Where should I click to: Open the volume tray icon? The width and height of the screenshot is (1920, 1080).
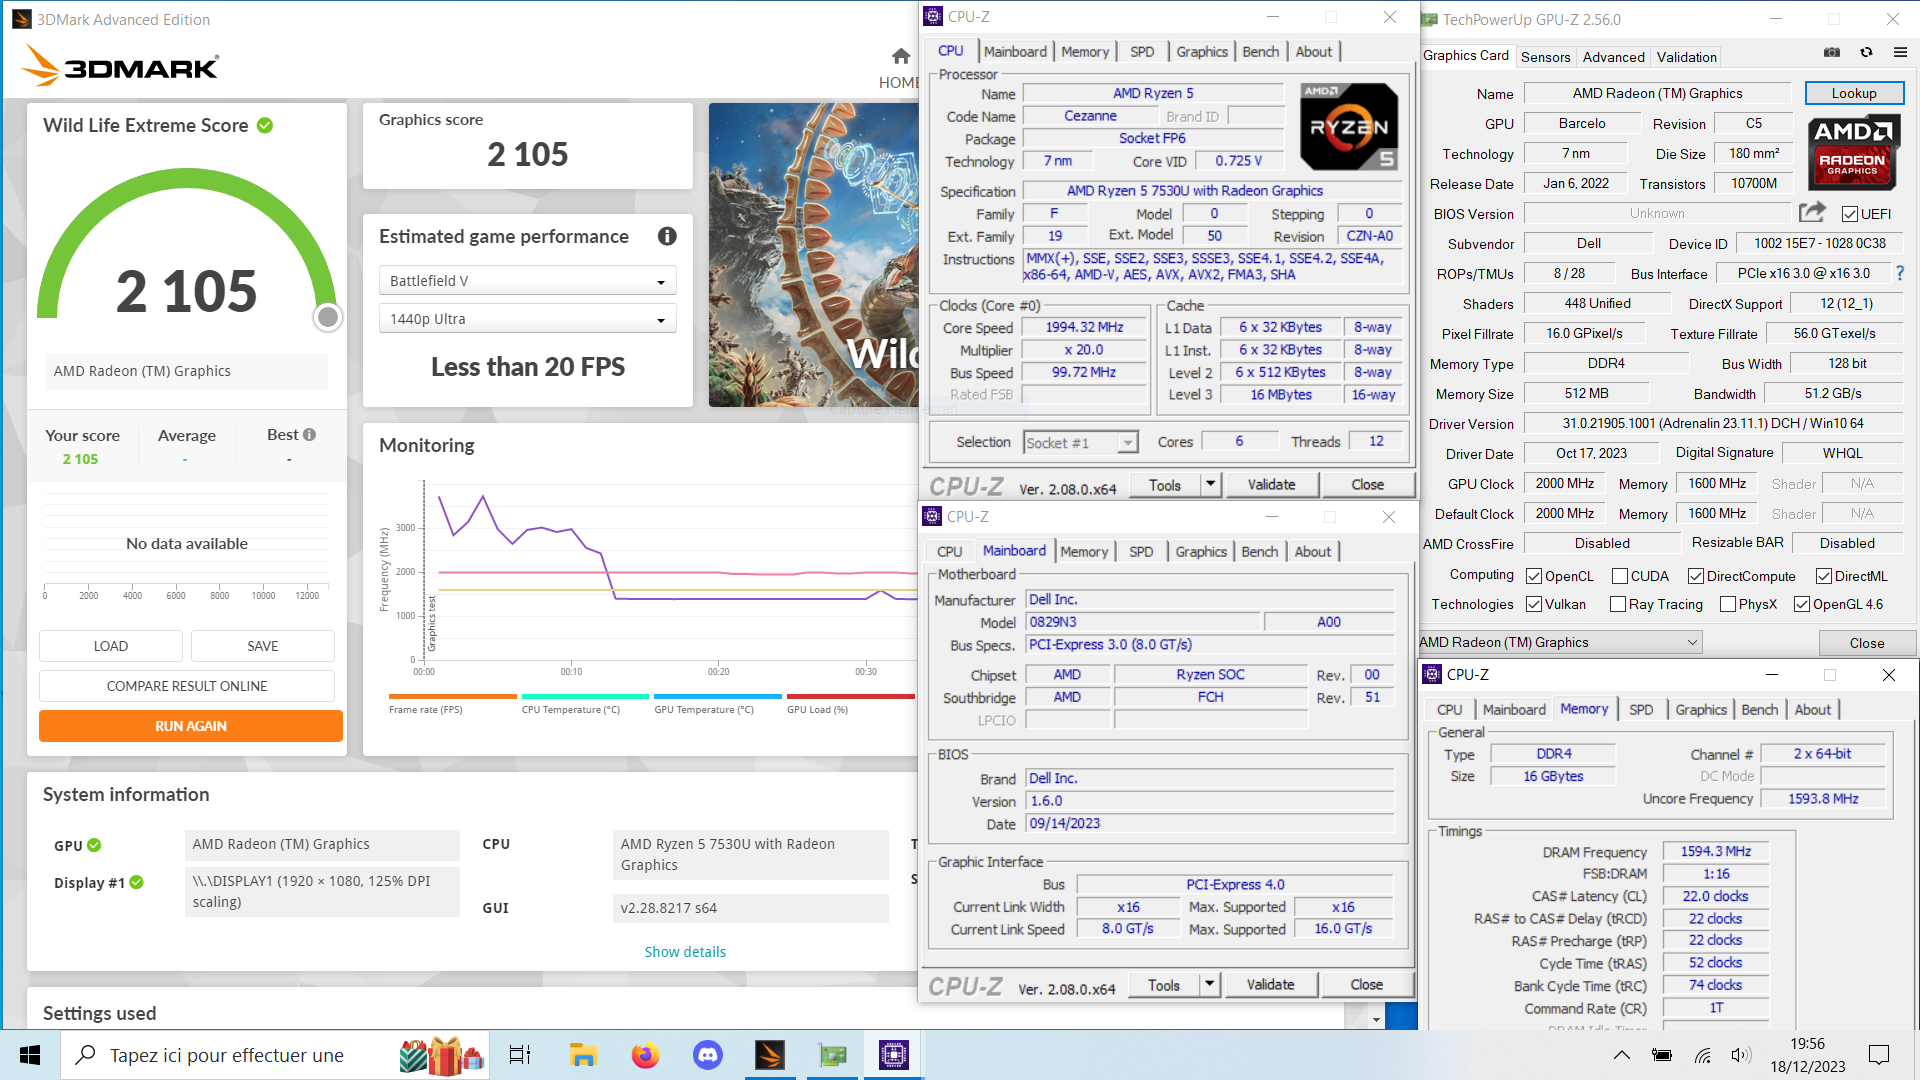[x=1741, y=1055]
